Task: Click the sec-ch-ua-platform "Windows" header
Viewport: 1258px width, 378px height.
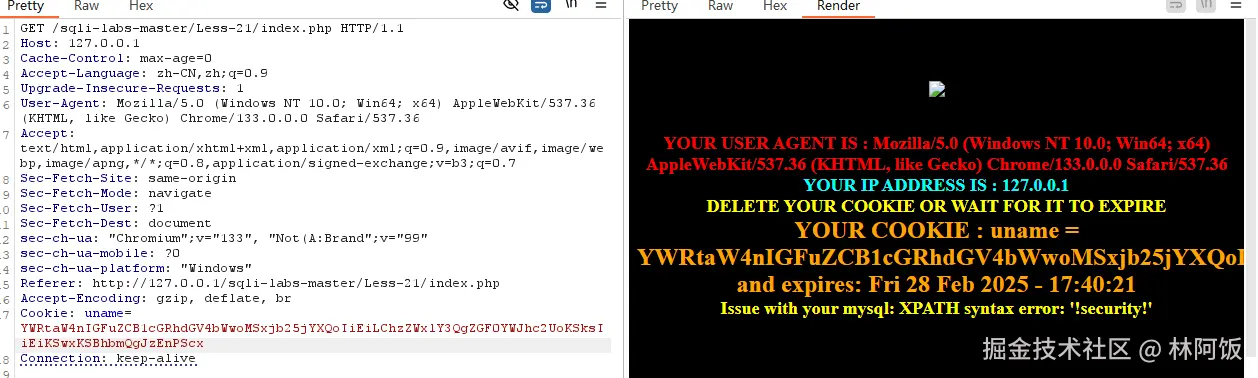Action: click(x=136, y=269)
